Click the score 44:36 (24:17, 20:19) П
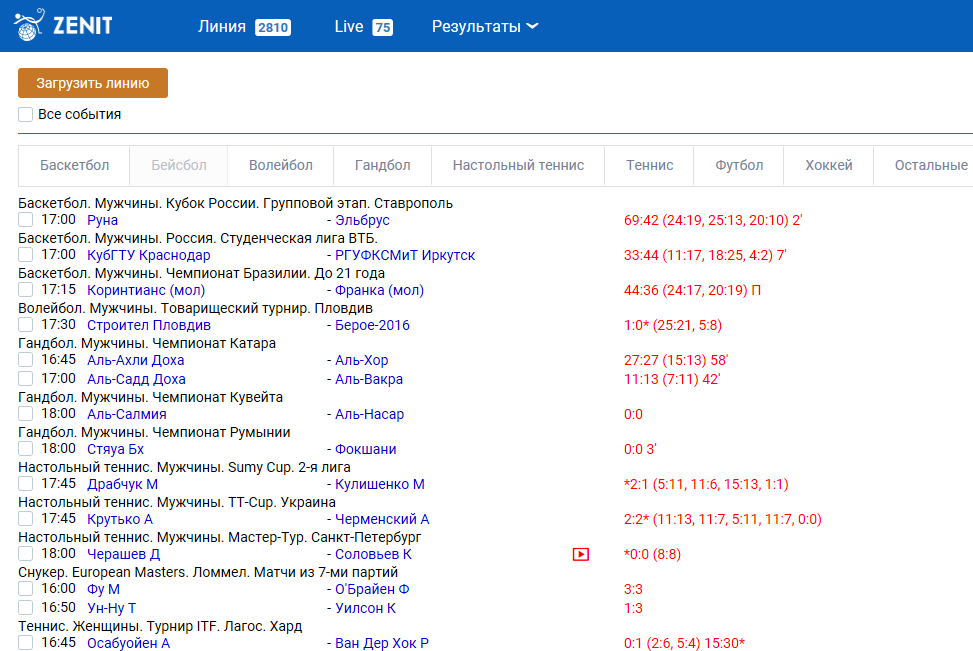Viewport: 973px width, 651px height. point(693,290)
